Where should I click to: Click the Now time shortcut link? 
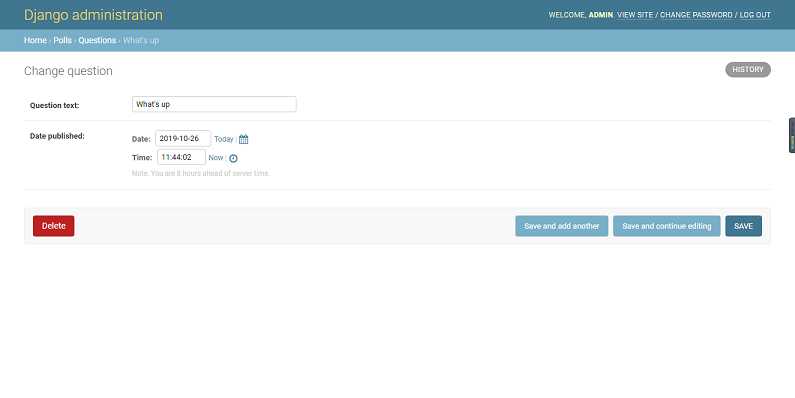click(x=215, y=158)
